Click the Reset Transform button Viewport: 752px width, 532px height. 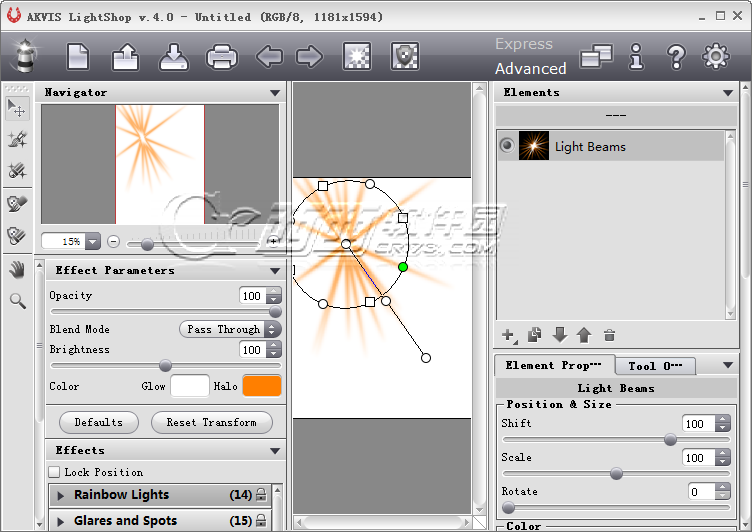click(x=212, y=422)
